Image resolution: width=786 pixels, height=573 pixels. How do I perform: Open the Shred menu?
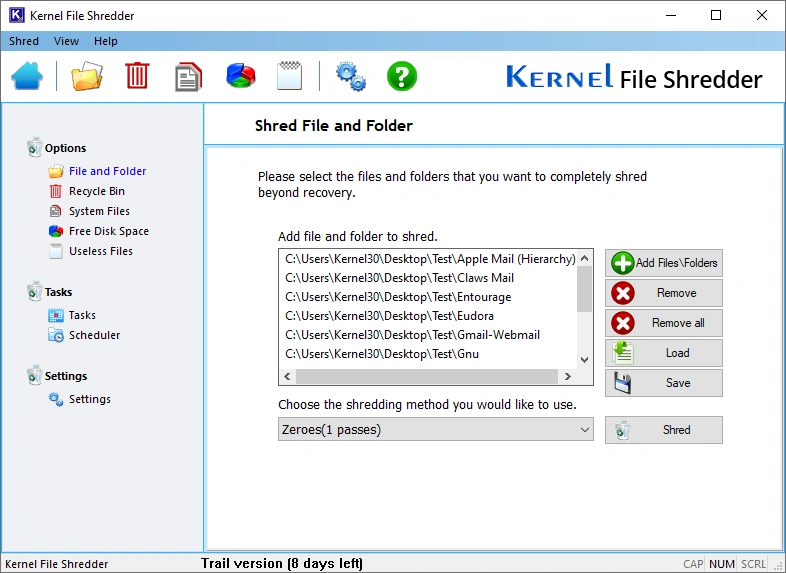click(x=24, y=41)
